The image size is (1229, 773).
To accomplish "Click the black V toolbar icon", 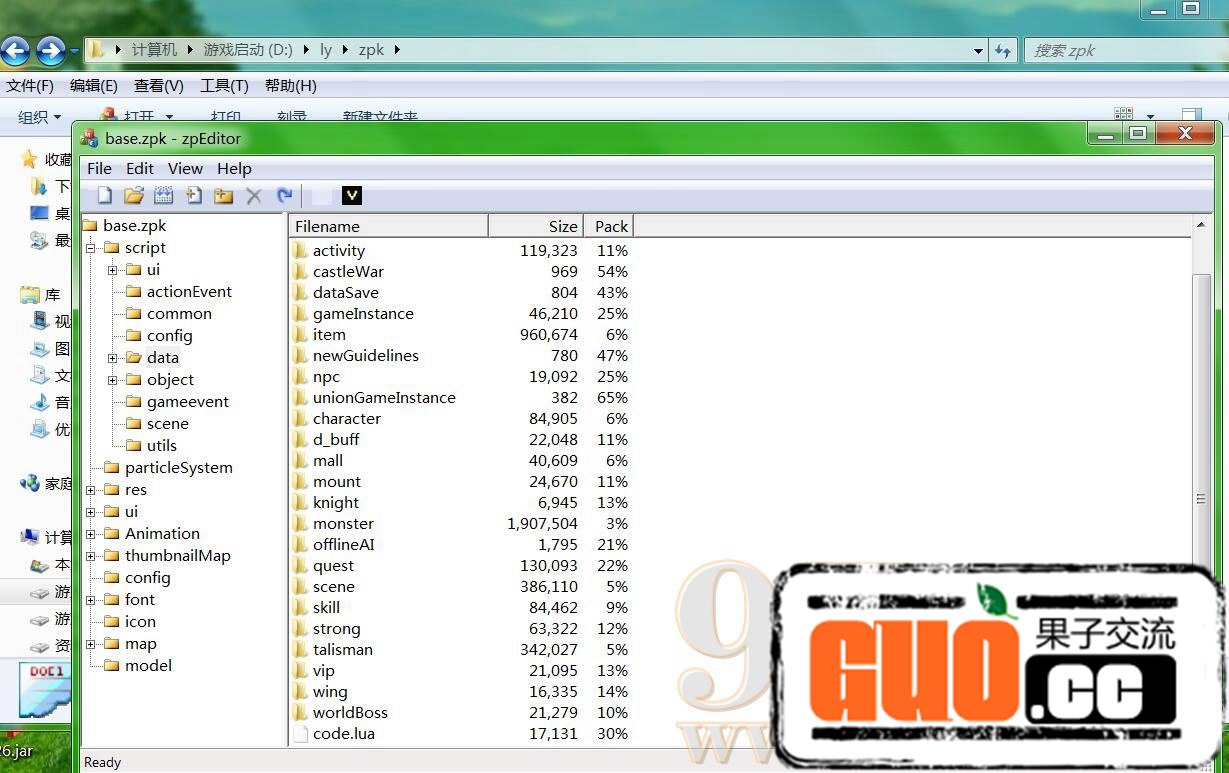I will [351, 196].
